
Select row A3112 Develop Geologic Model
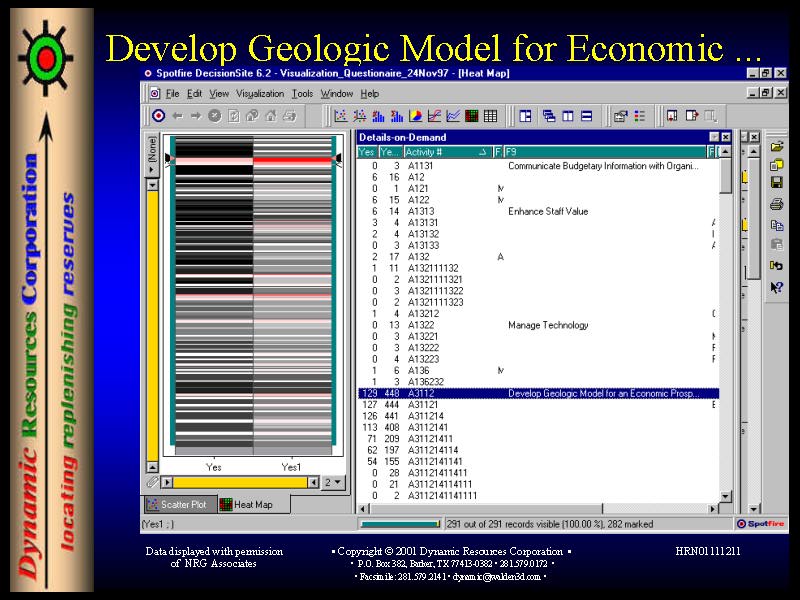[540, 394]
